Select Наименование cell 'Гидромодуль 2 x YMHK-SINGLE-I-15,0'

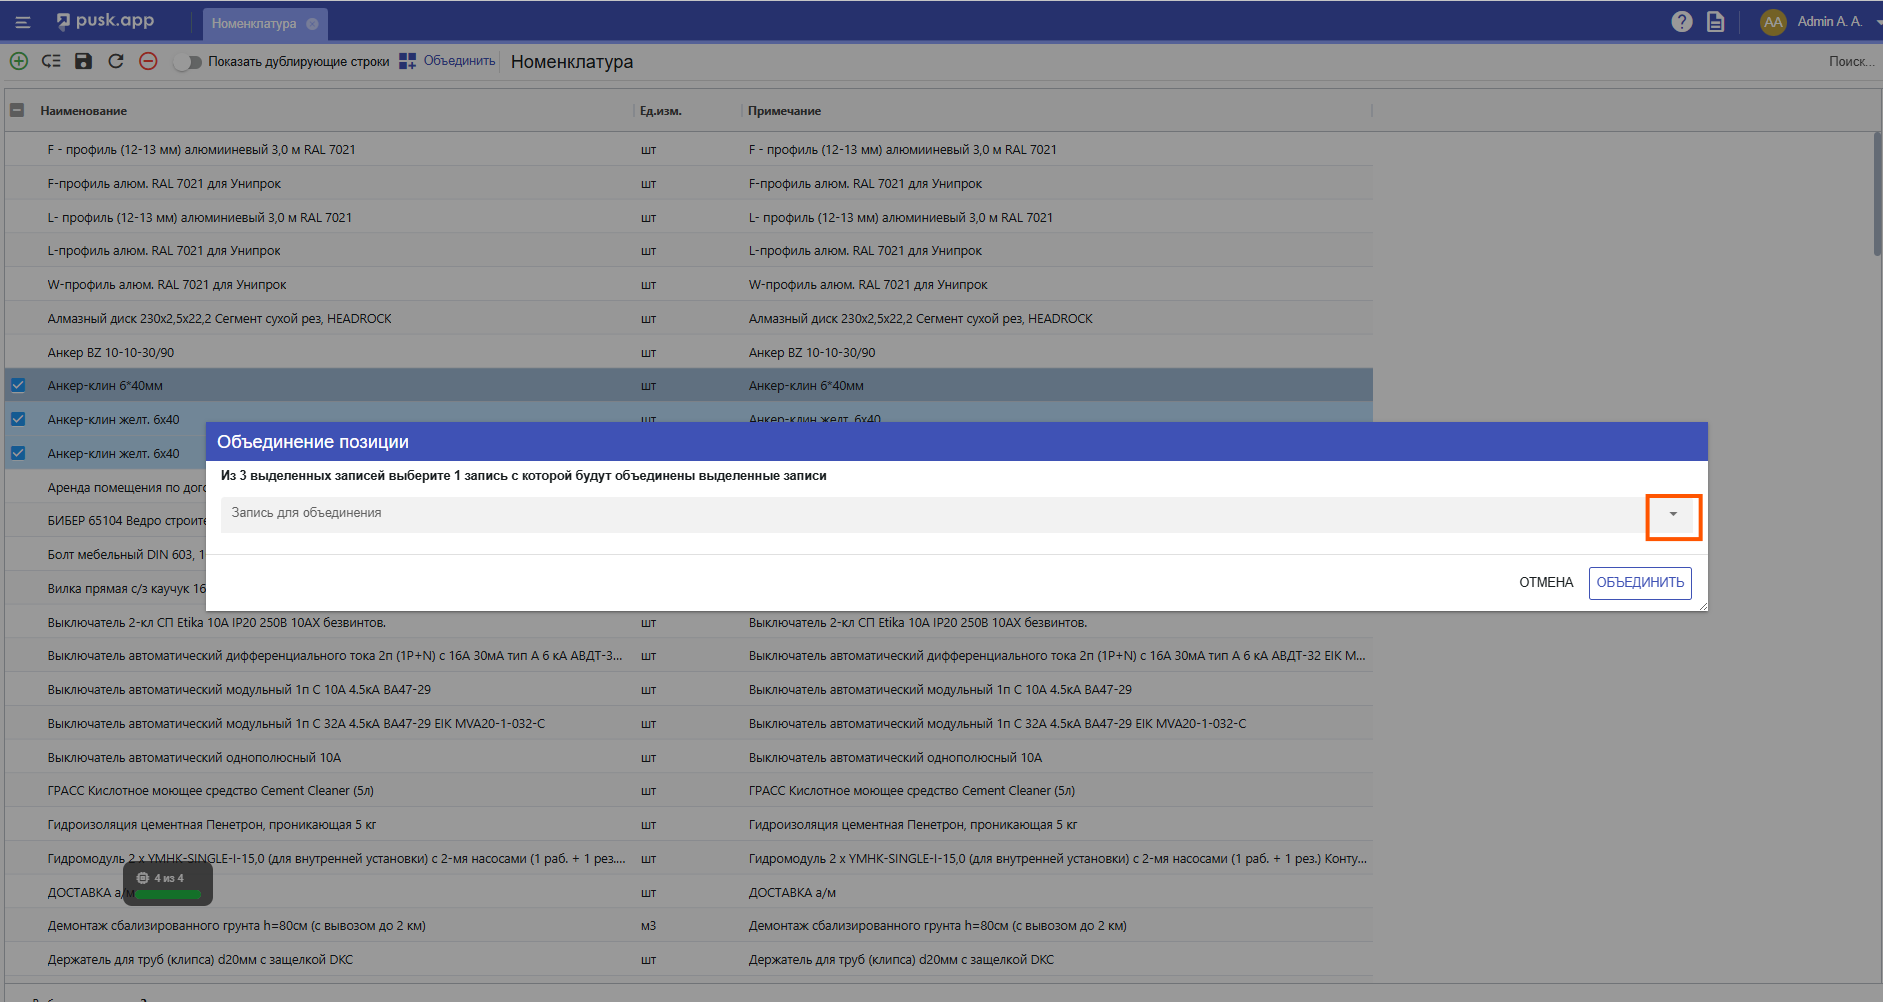[x=337, y=859]
